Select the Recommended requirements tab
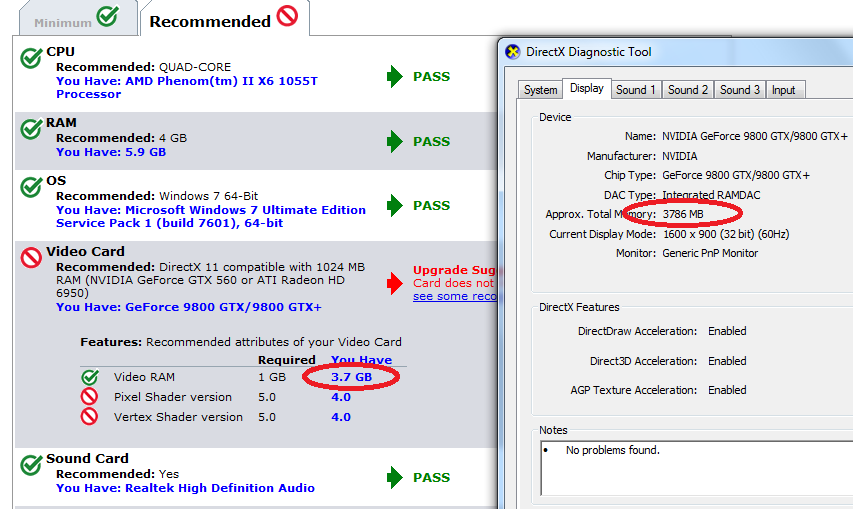This screenshot has width=853, height=509. (224, 18)
